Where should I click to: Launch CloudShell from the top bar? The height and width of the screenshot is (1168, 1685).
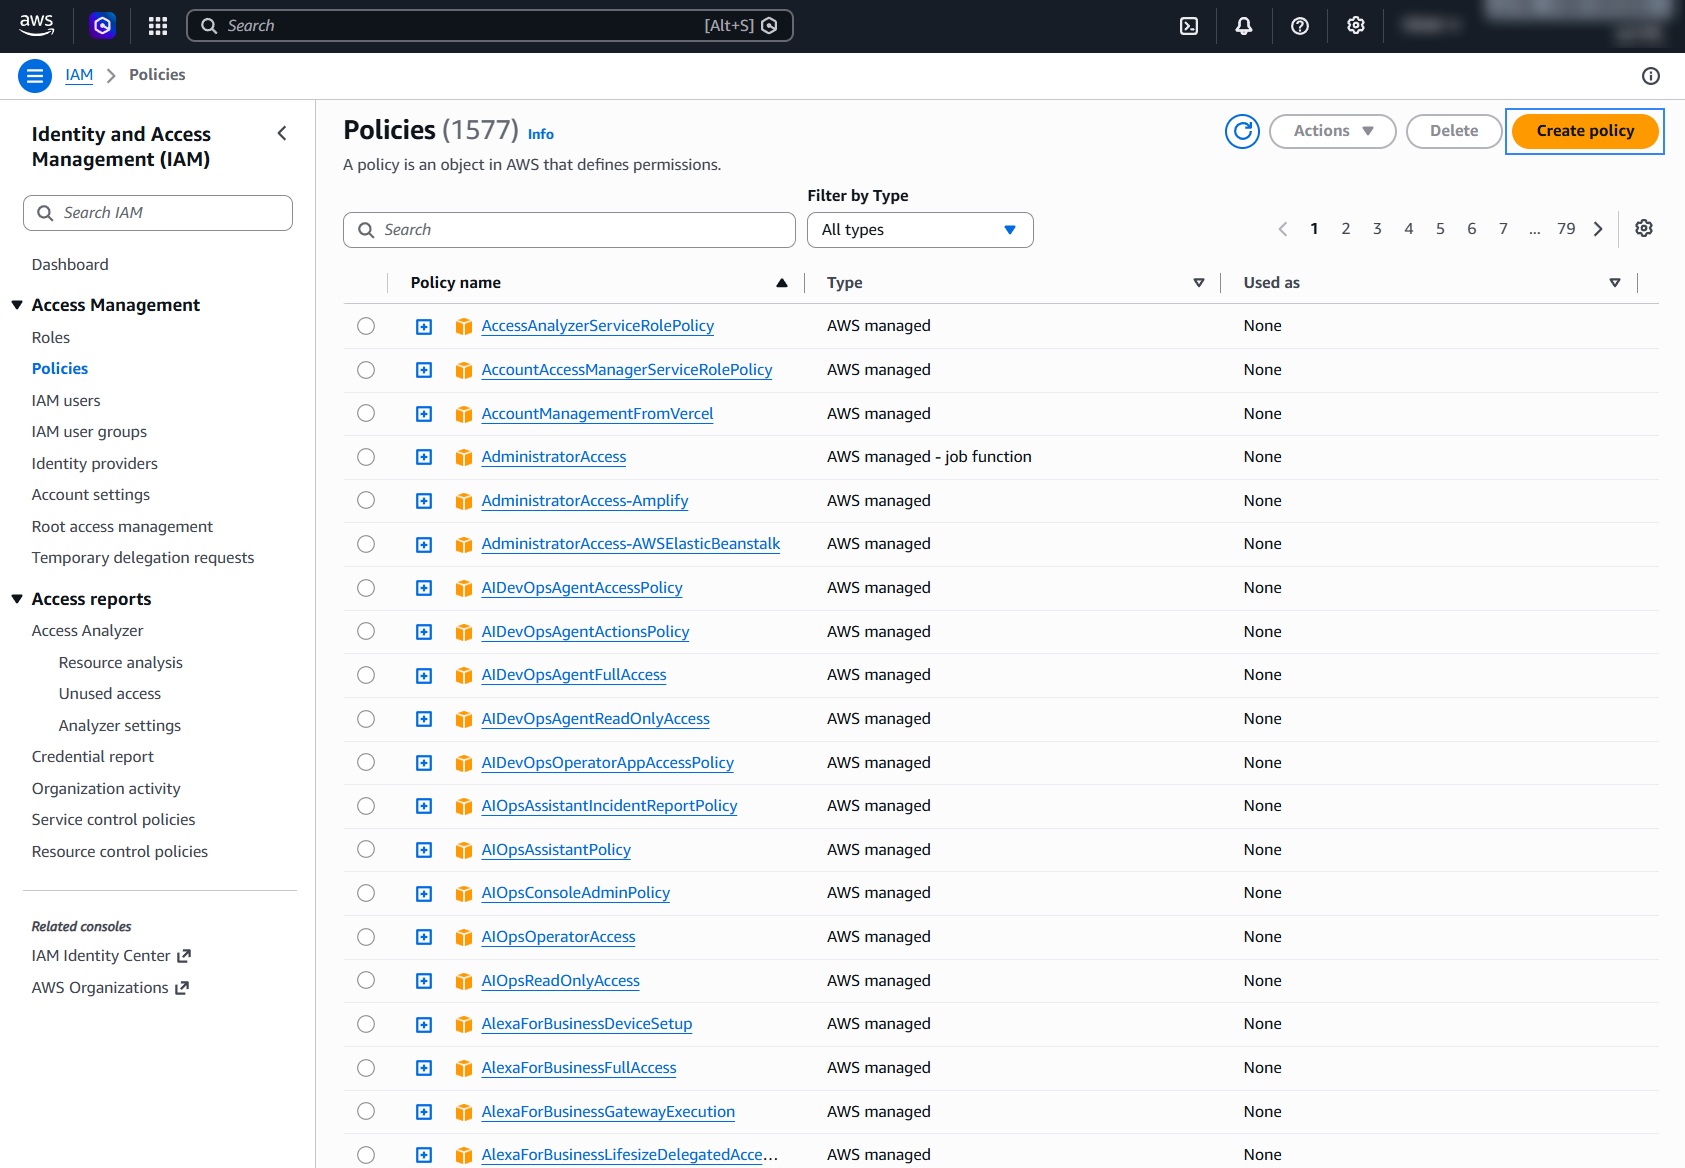pyautogui.click(x=1189, y=26)
